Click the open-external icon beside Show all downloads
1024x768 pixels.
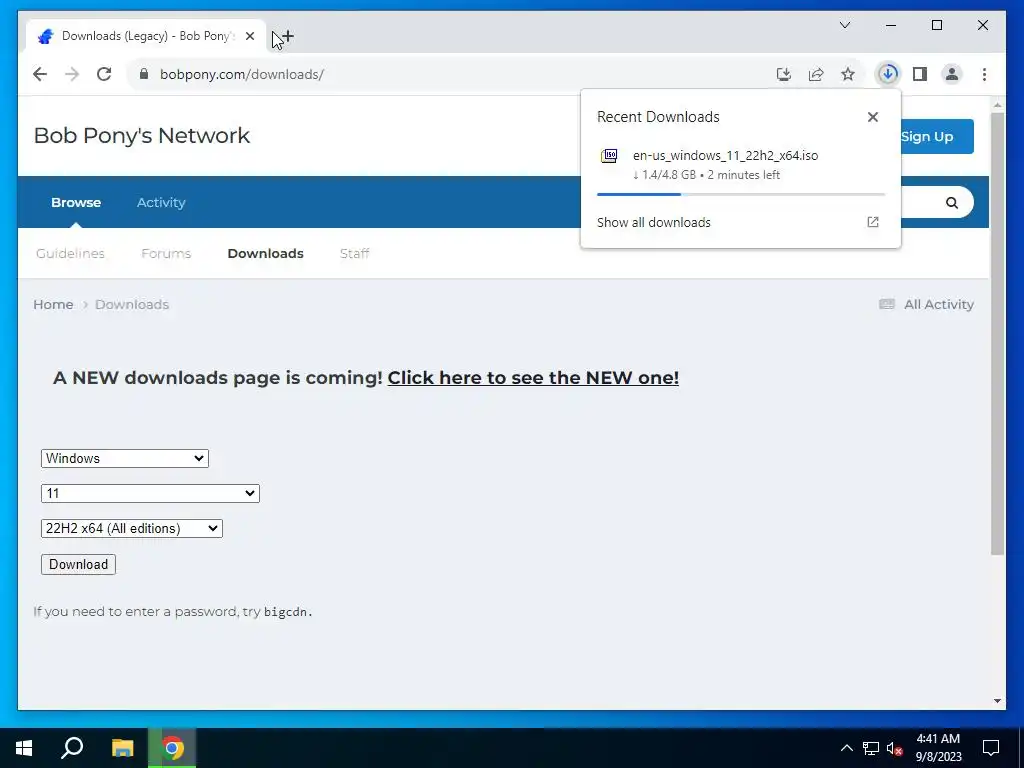(872, 222)
